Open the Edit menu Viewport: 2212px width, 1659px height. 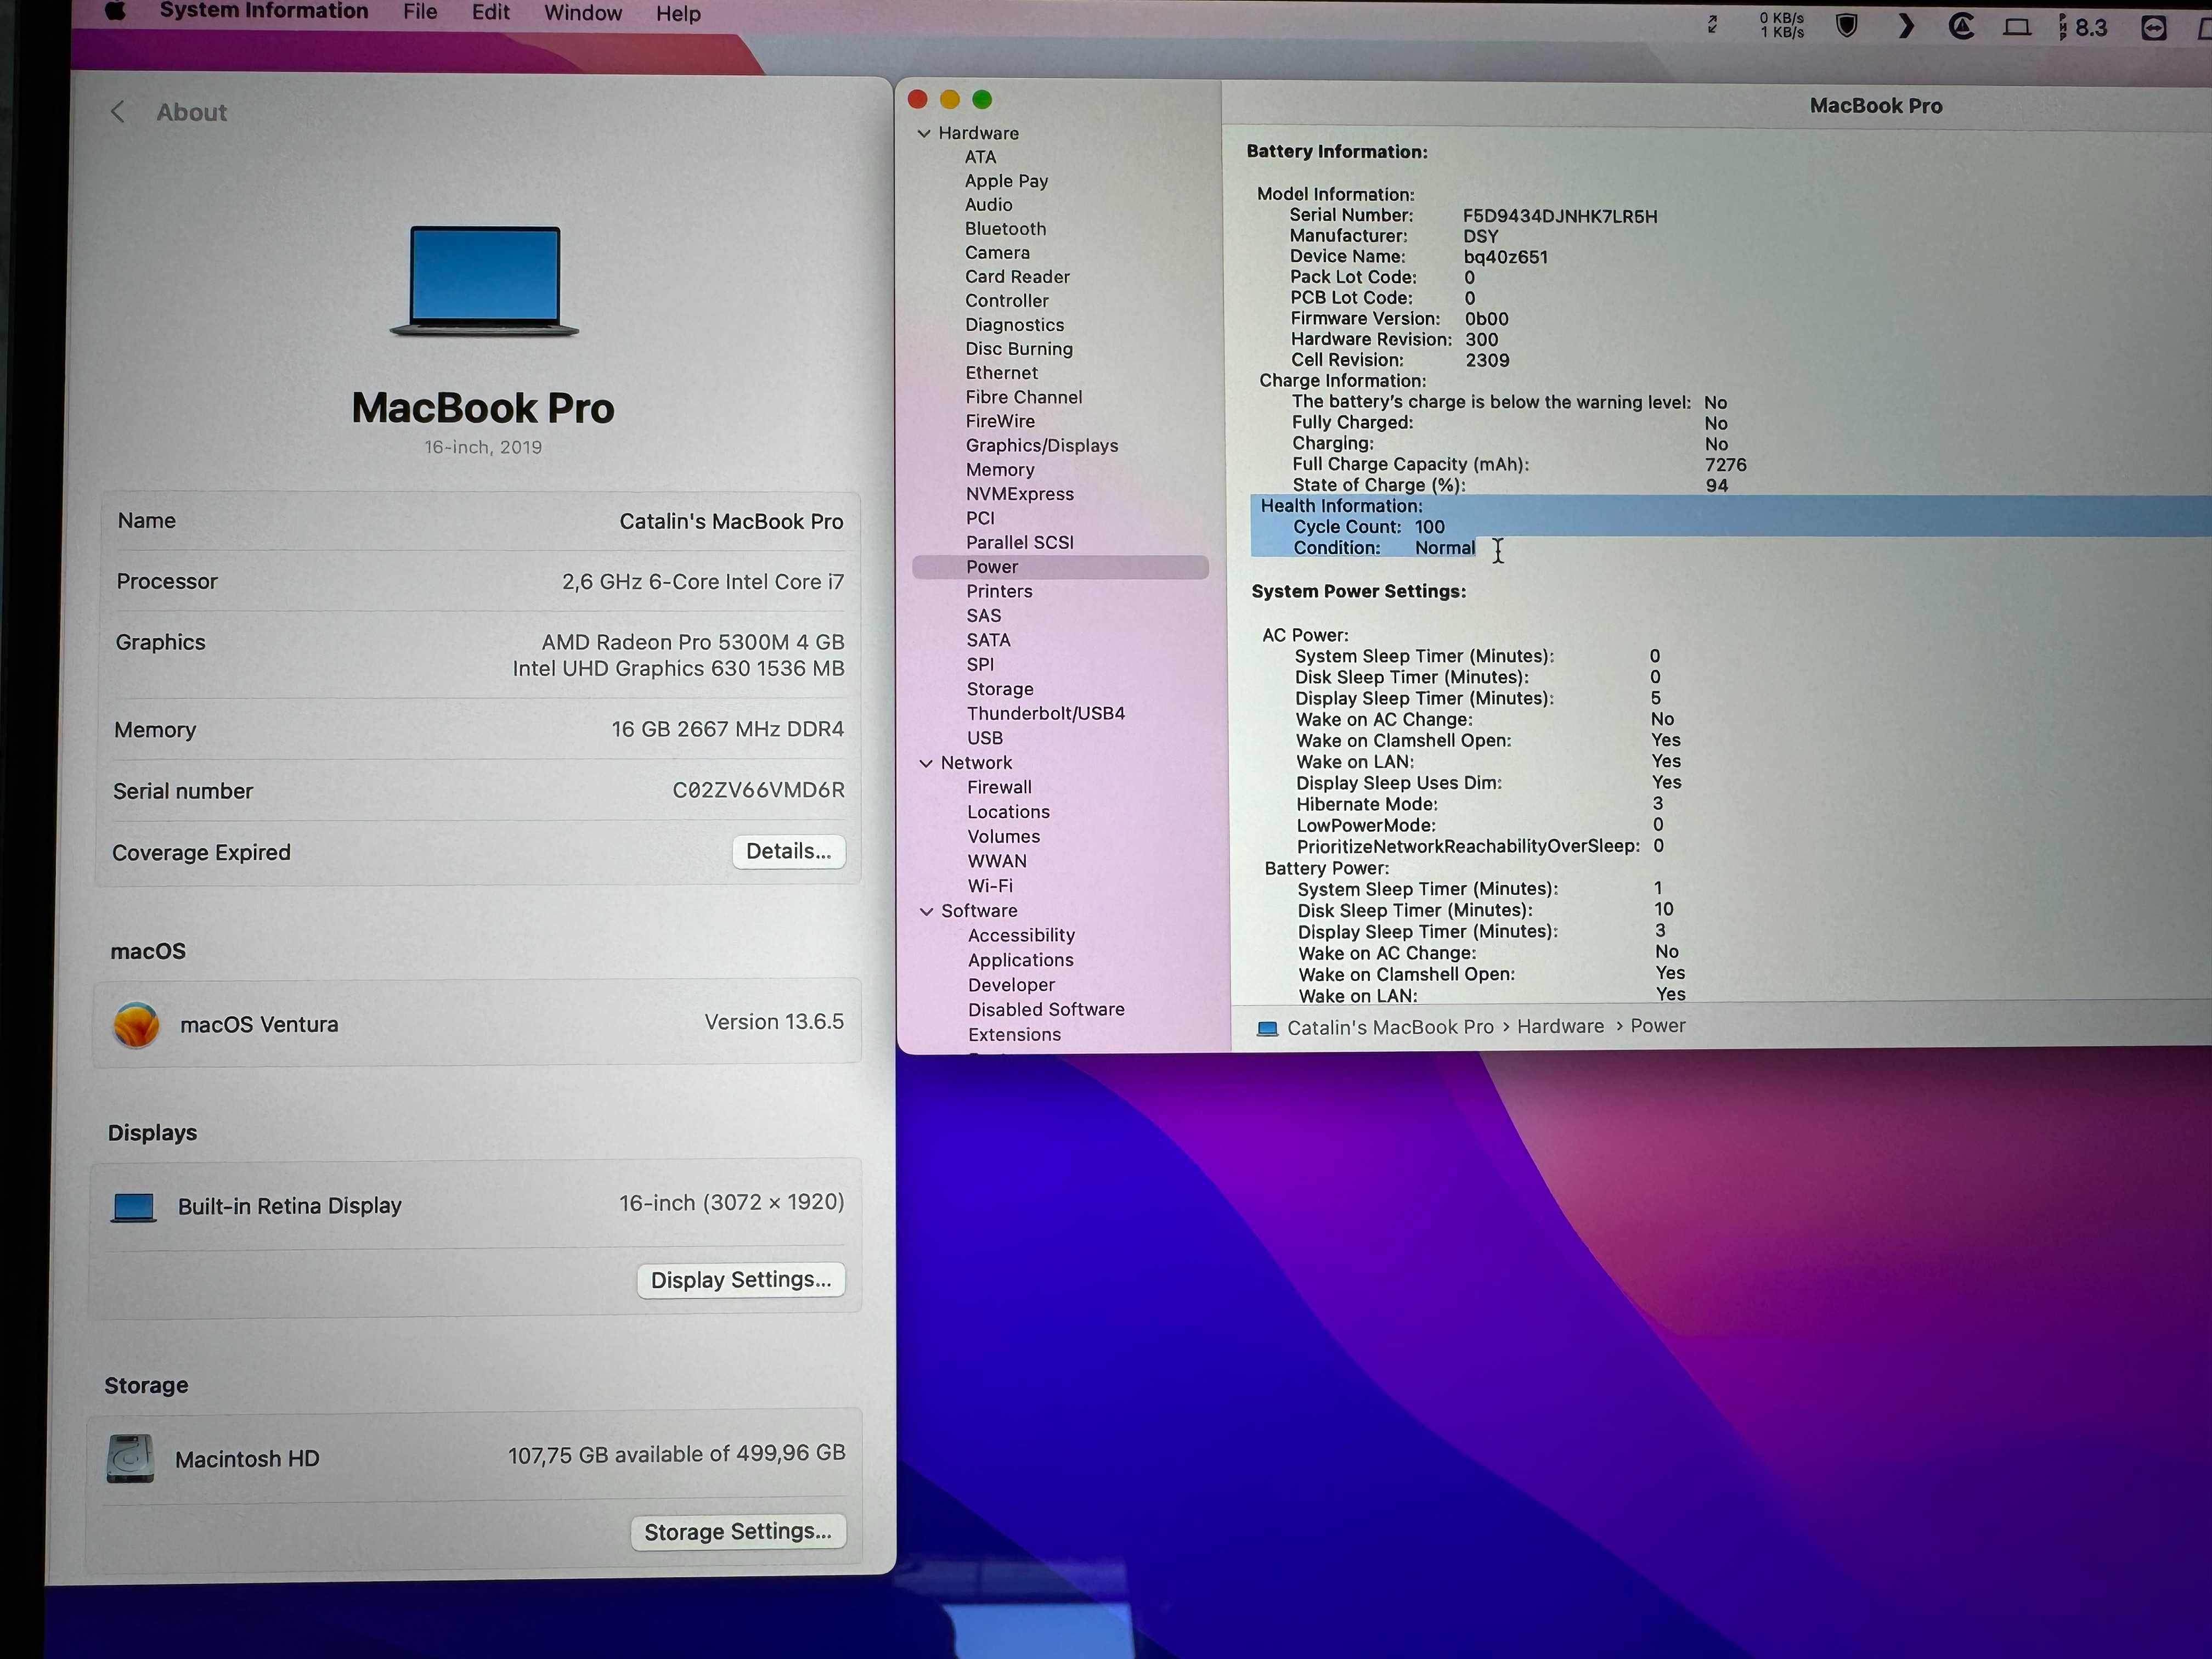point(490,12)
